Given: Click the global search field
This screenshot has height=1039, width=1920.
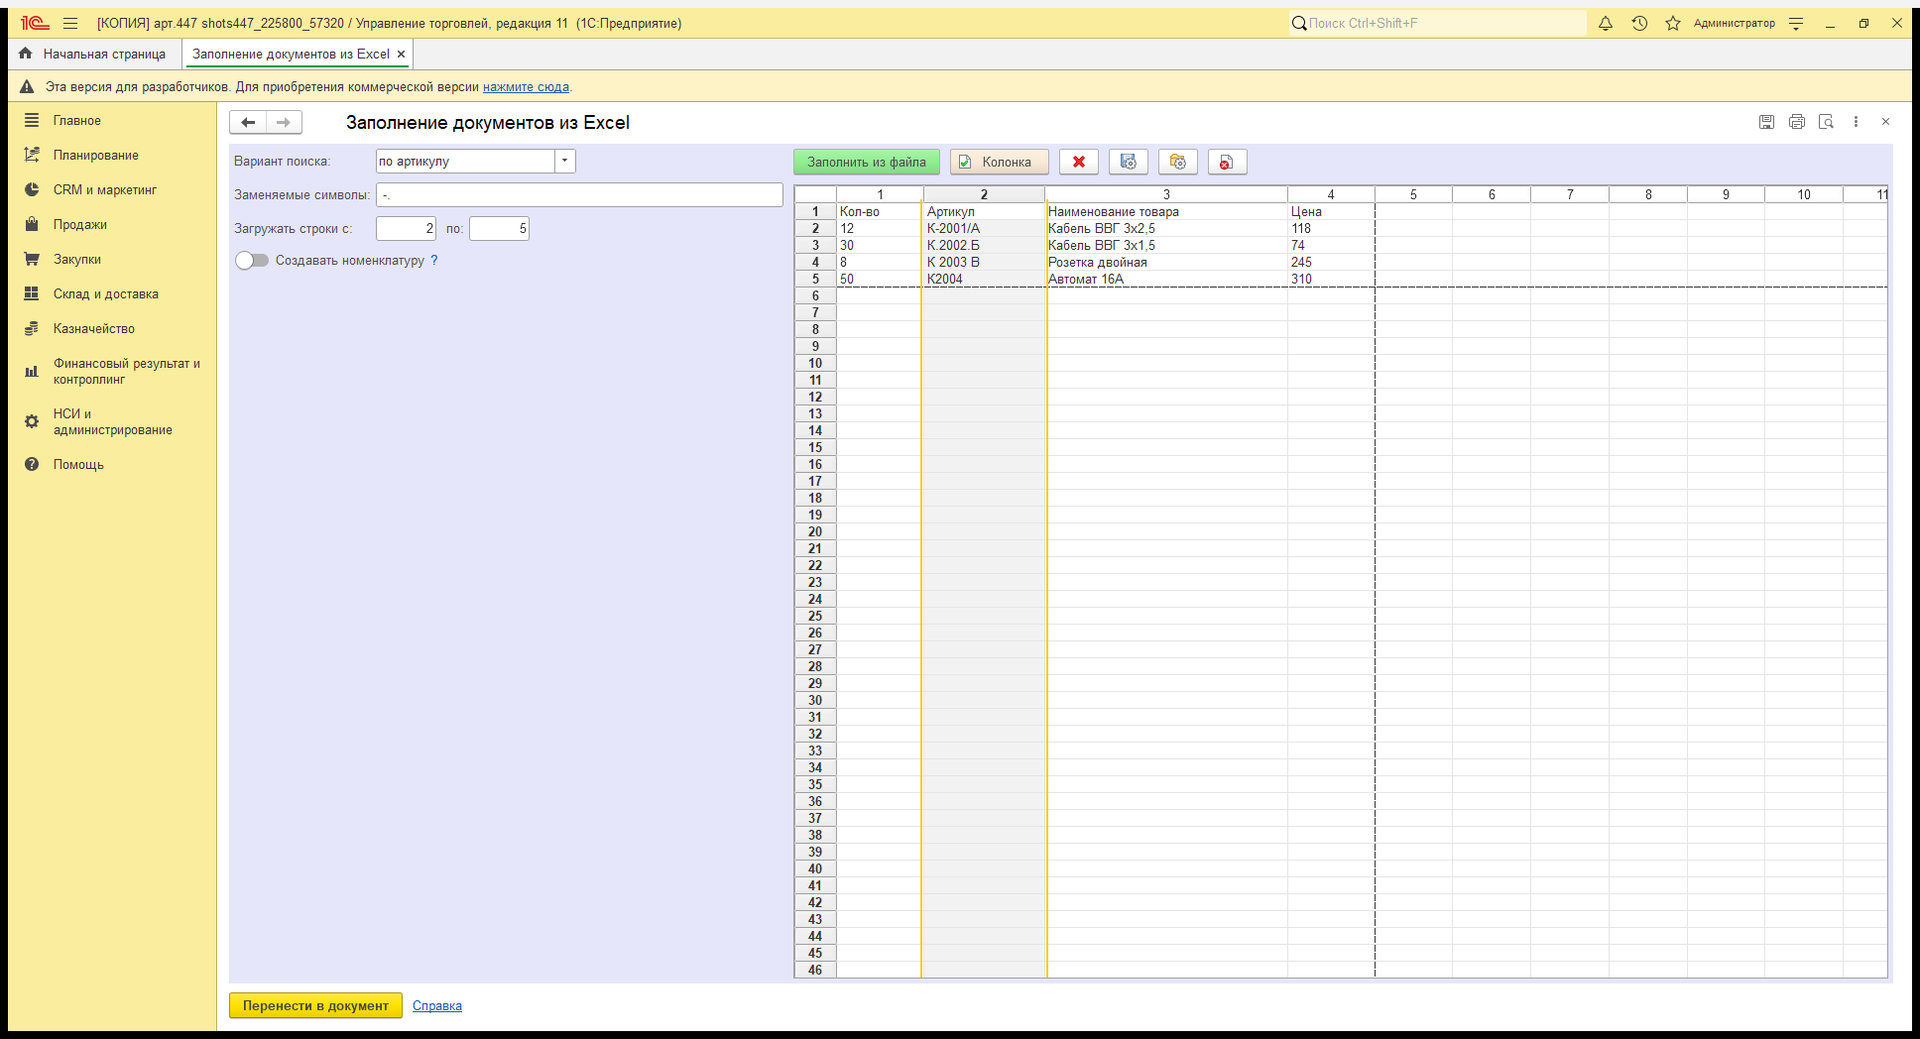Looking at the screenshot, I should [1437, 23].
